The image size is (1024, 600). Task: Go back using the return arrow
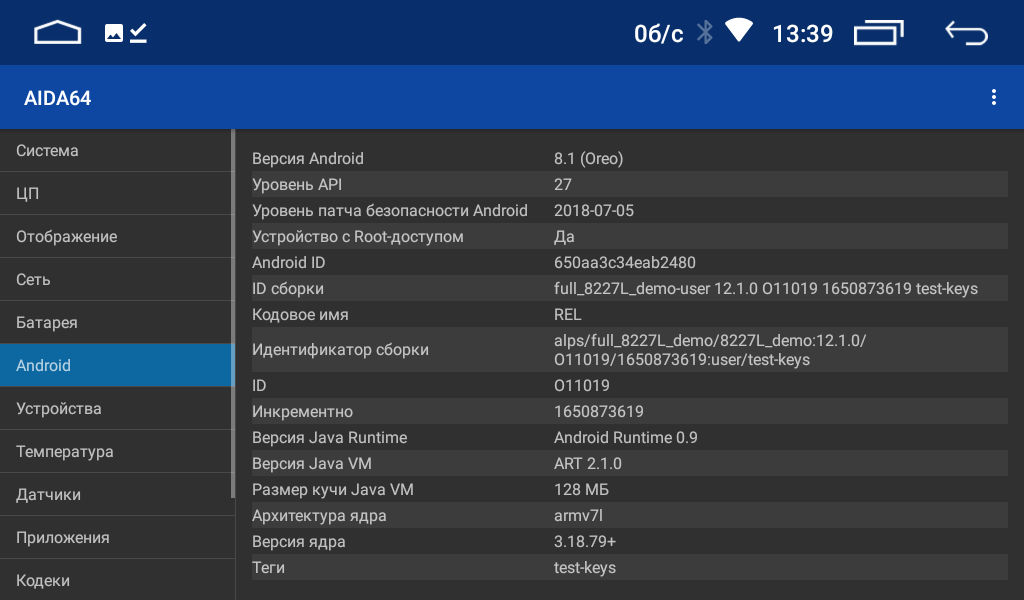click(x=967, y=33)
